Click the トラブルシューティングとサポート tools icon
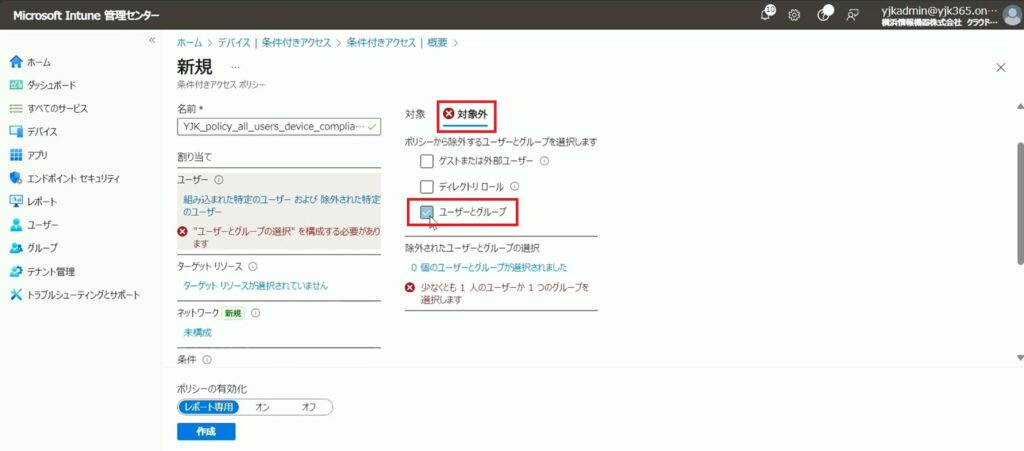 click(x=16, y=295)
